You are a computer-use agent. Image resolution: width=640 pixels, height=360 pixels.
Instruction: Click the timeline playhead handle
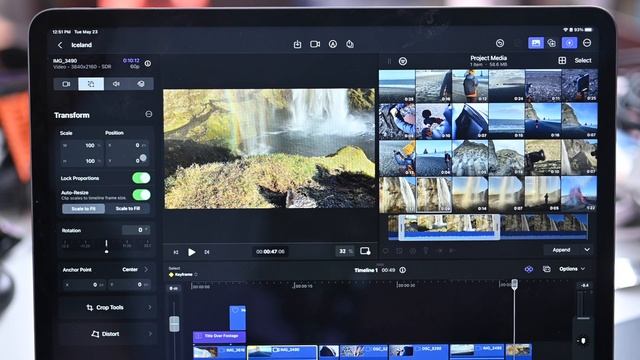pyautogui.click(x=515, y=284)
